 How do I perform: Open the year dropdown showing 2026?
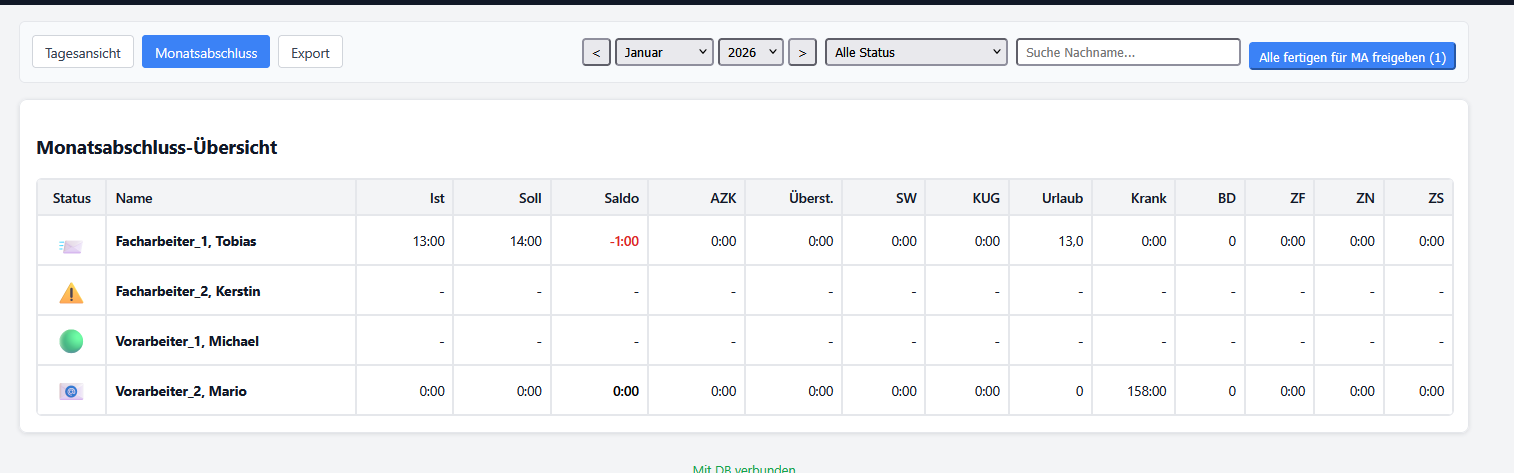(751, 52)
